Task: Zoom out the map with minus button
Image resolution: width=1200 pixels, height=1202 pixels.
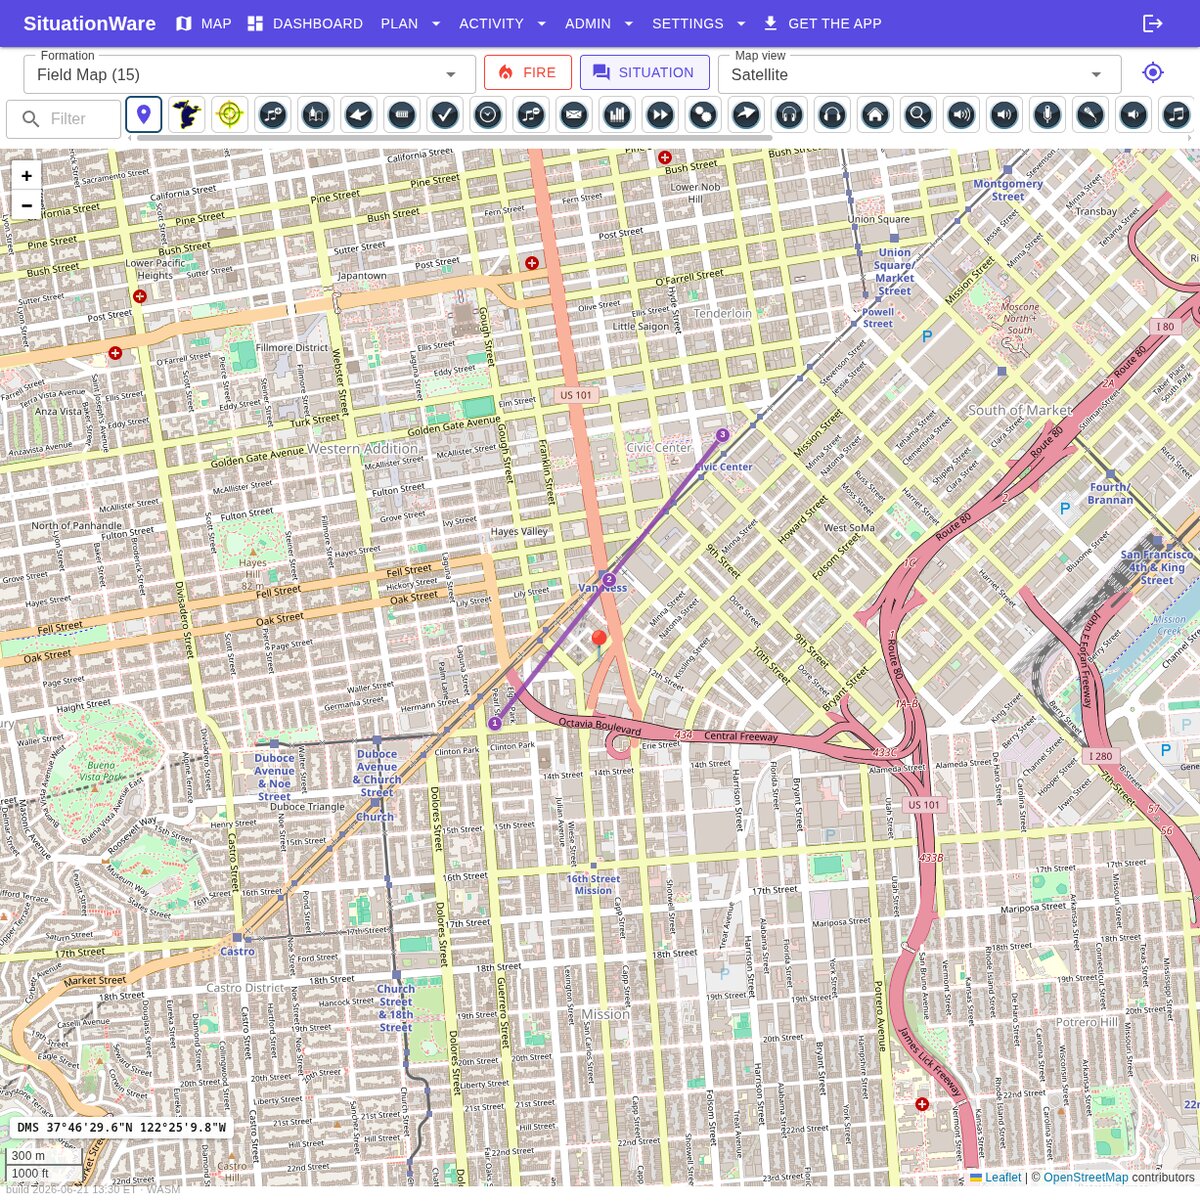Action: [x=27, y=205]
